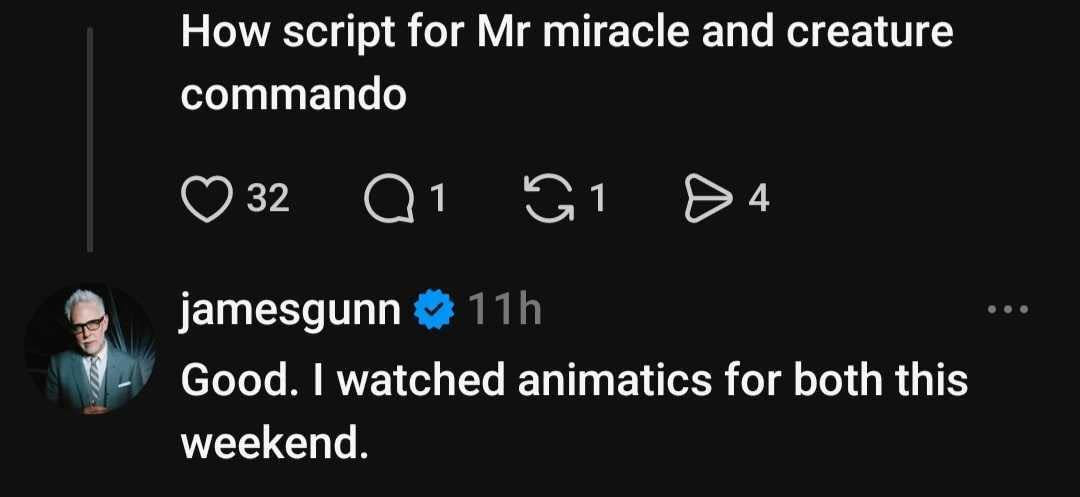Open the reply bubble icon on the post
Viewport: 1080px width, 497px height.
pyautogui.click(x=387, y=199)
